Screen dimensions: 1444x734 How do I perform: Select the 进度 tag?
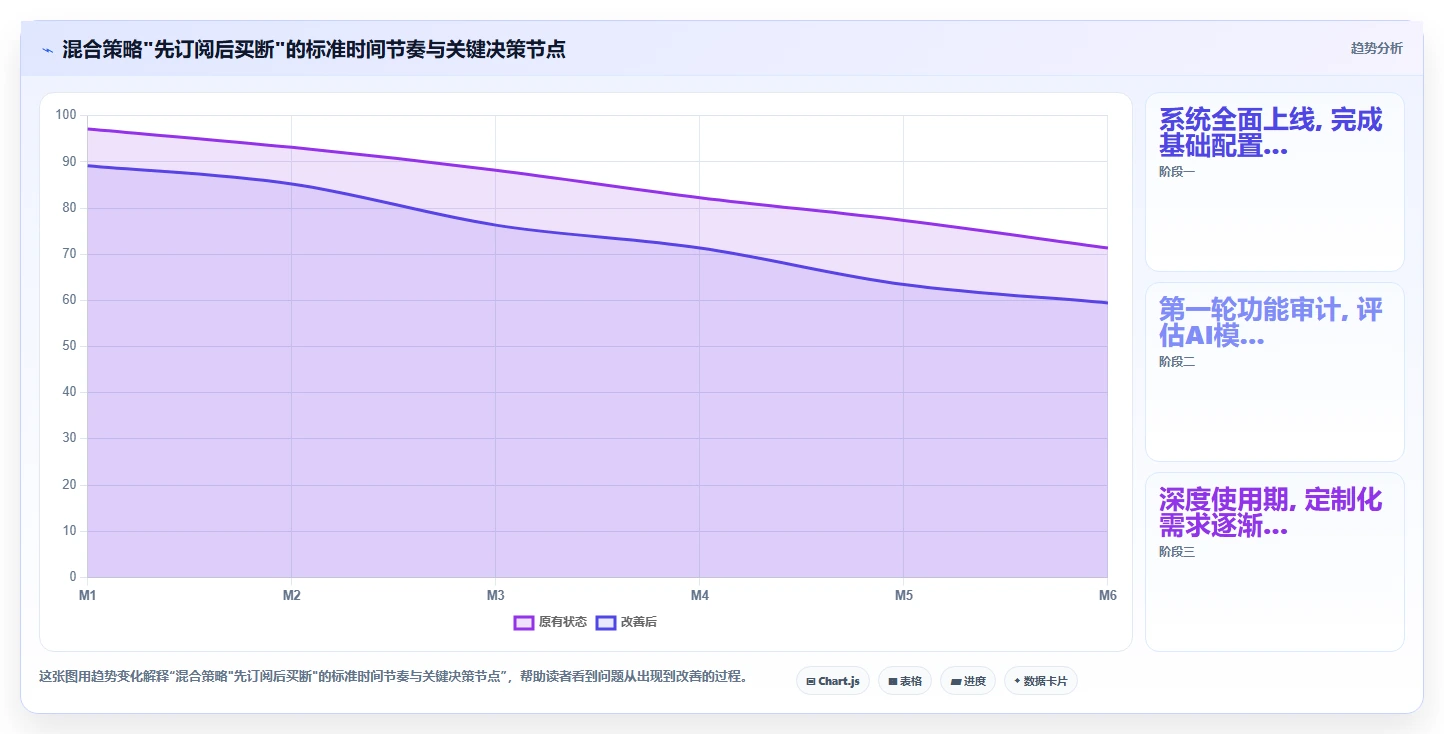click(x=968, y=681)
